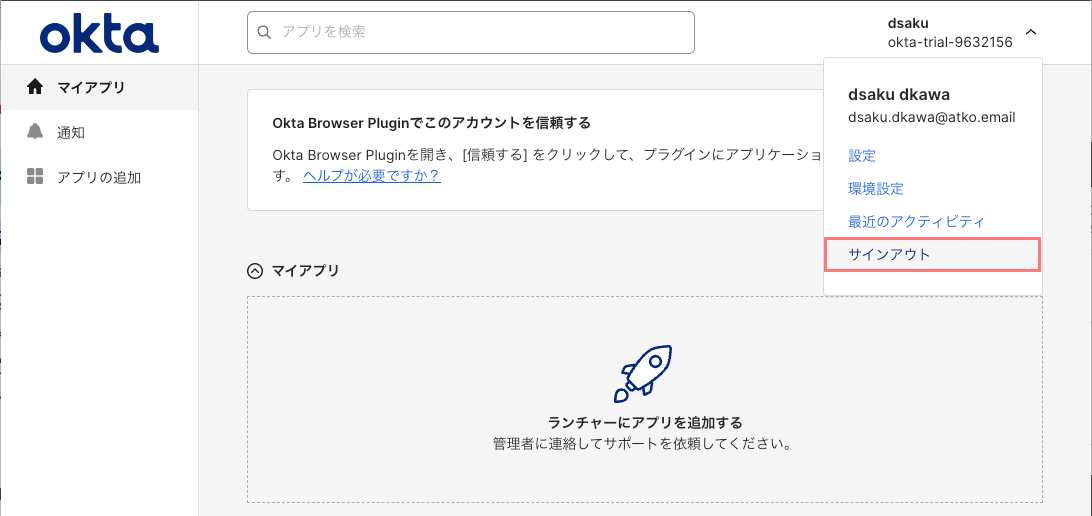Open notifications via the bell icon

(x=35, y=132)
